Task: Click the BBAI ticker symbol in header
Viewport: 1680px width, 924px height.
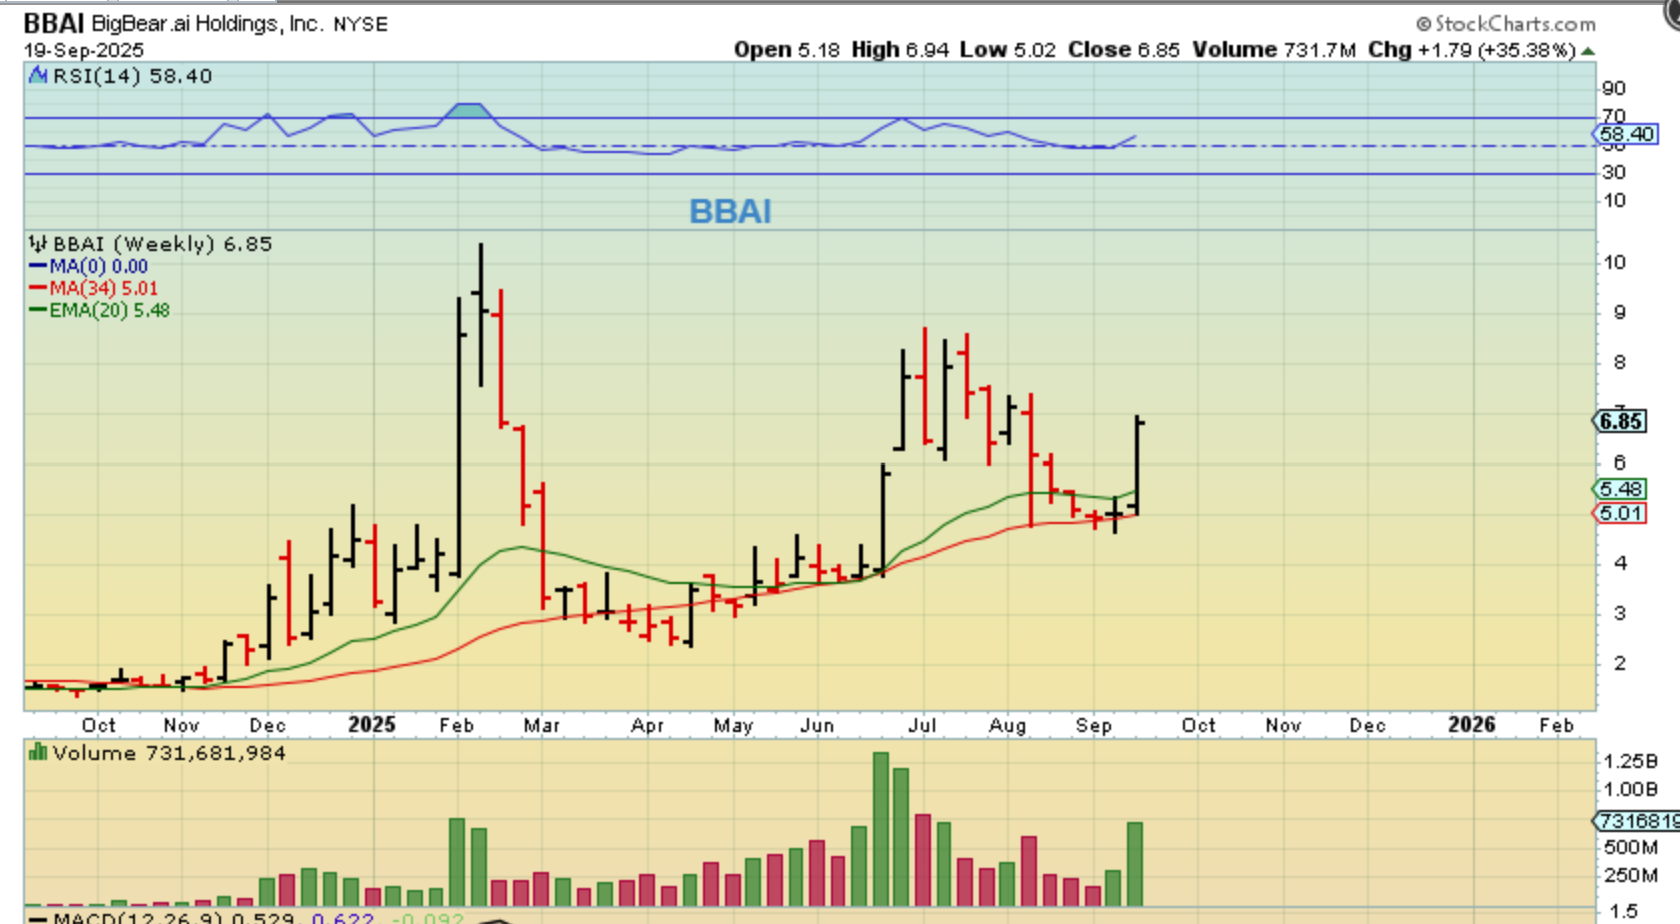Action: click(53, 23)
